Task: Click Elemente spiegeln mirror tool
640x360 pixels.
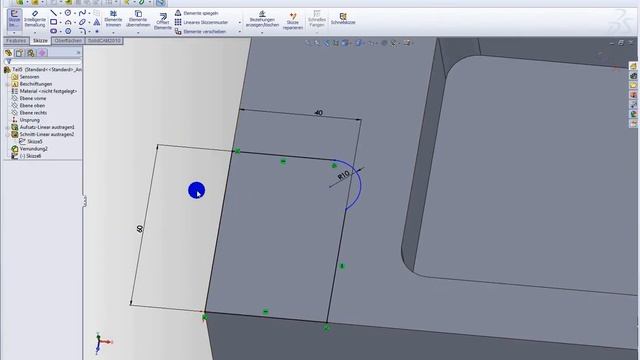Action: [x=197, y=13]
